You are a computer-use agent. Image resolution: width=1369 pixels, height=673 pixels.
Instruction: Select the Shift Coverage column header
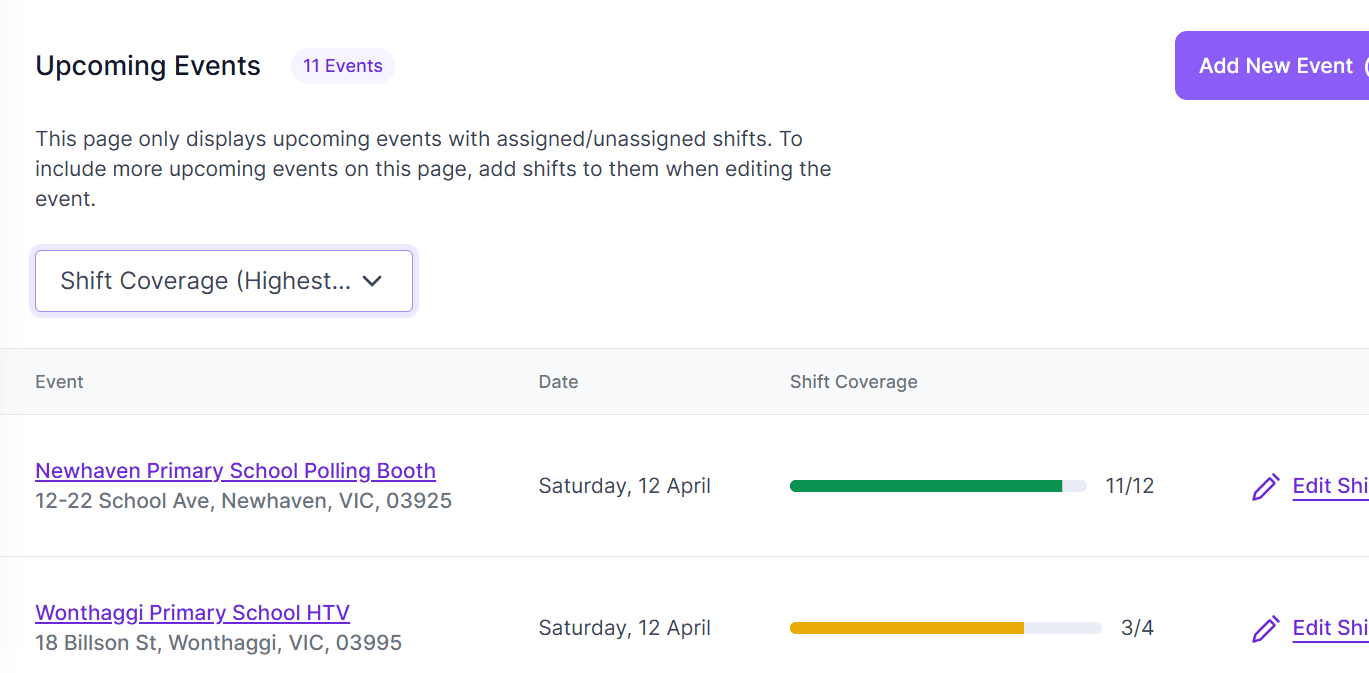853,382
